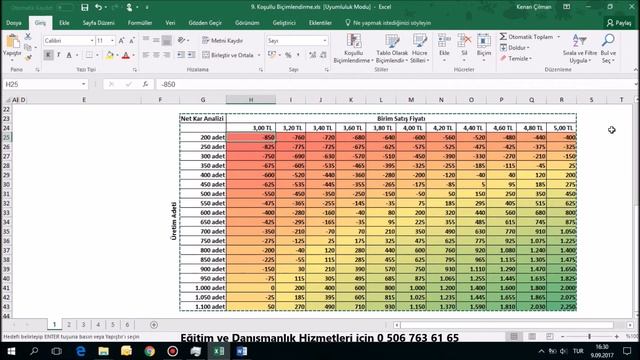The height and width of the screenshot is (360, 640).
Task: Click the zoom slider in status bar
Action: (589, 336)
